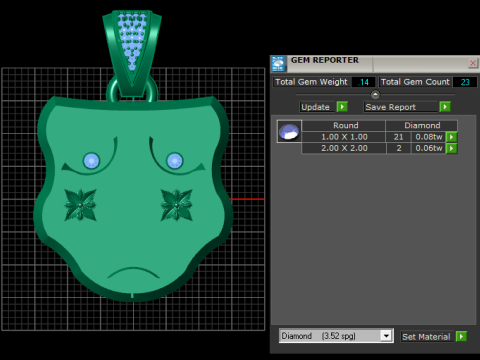Click the 0.06tw weight value

pos(429,148)
